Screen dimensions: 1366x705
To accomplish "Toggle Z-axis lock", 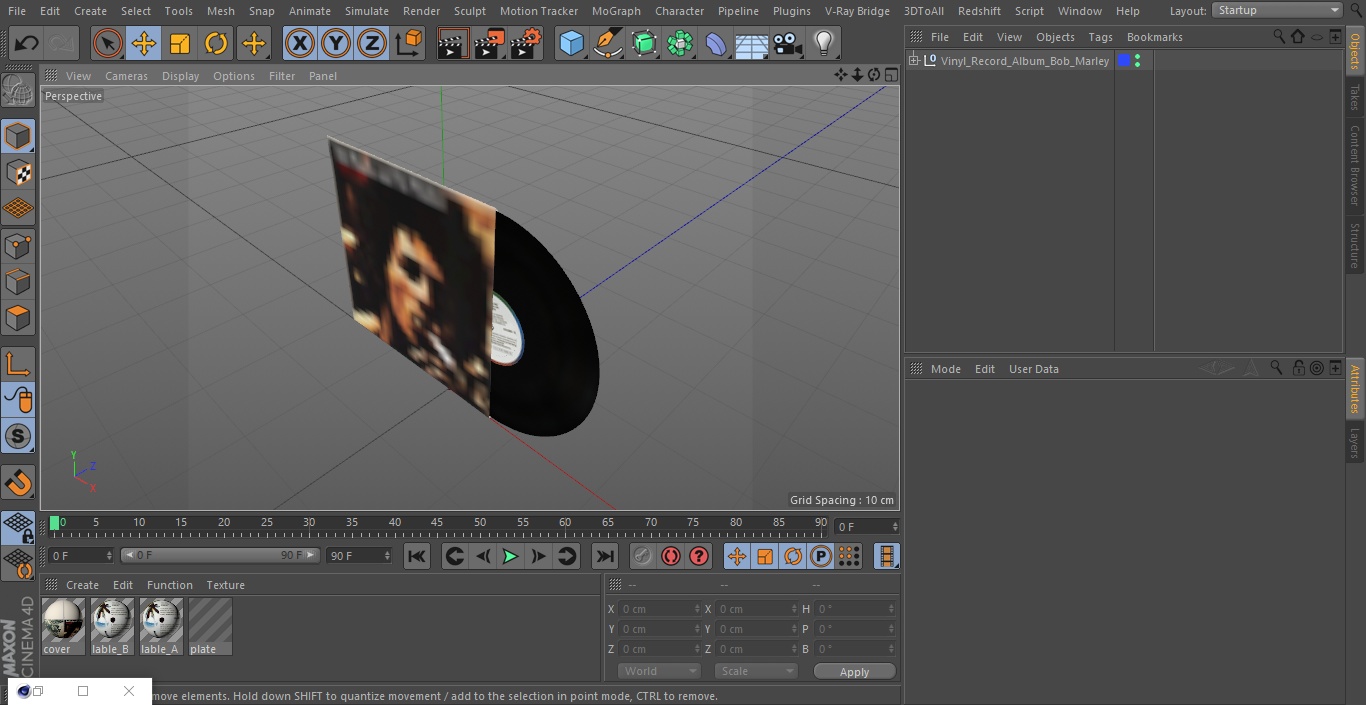I will (372, 43).
